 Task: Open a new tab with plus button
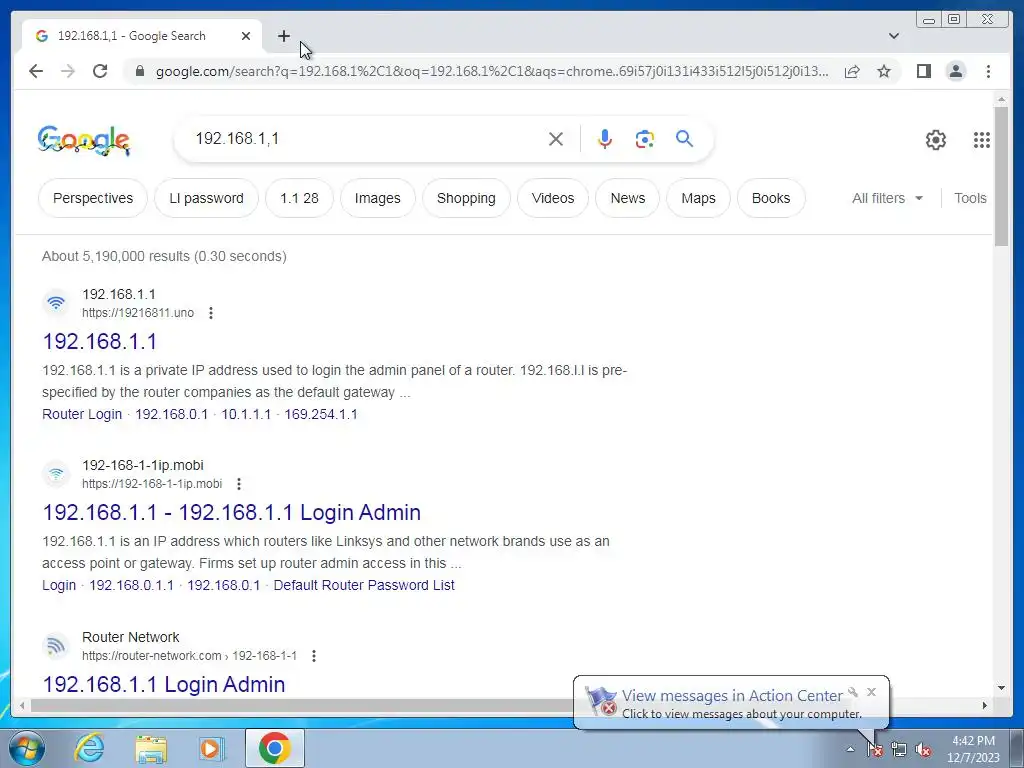coord(283,36)
